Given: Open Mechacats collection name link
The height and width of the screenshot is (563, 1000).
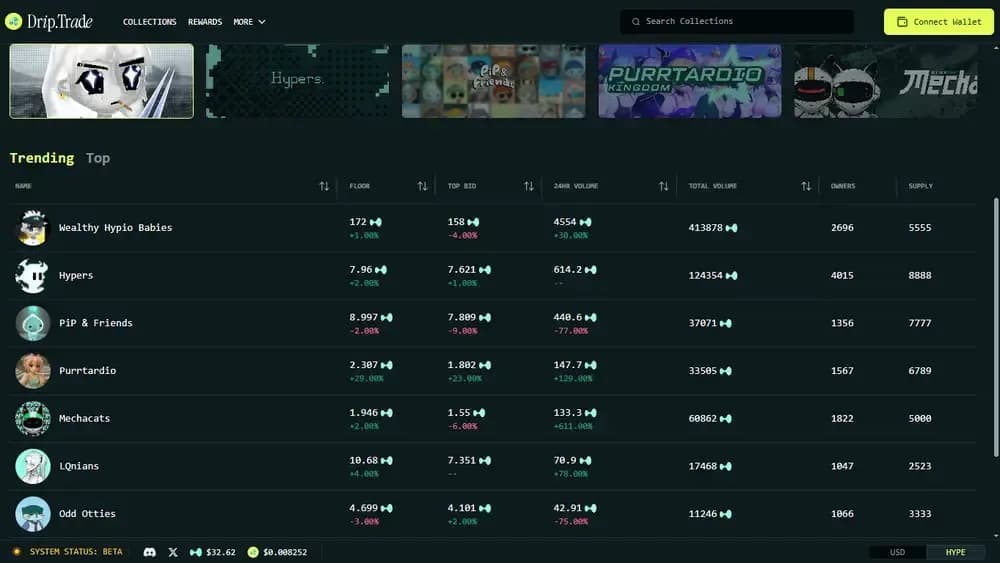Looking at the screenshot, I should [x=84, y=418].
